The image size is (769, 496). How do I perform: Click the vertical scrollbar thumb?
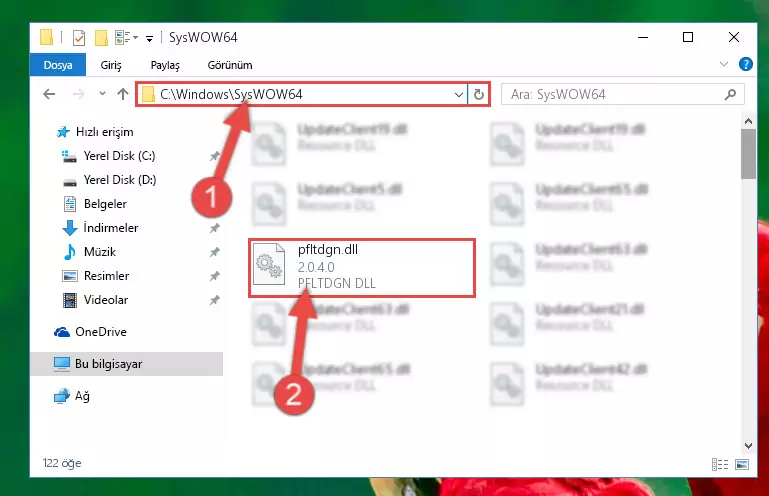click(748, 155)
